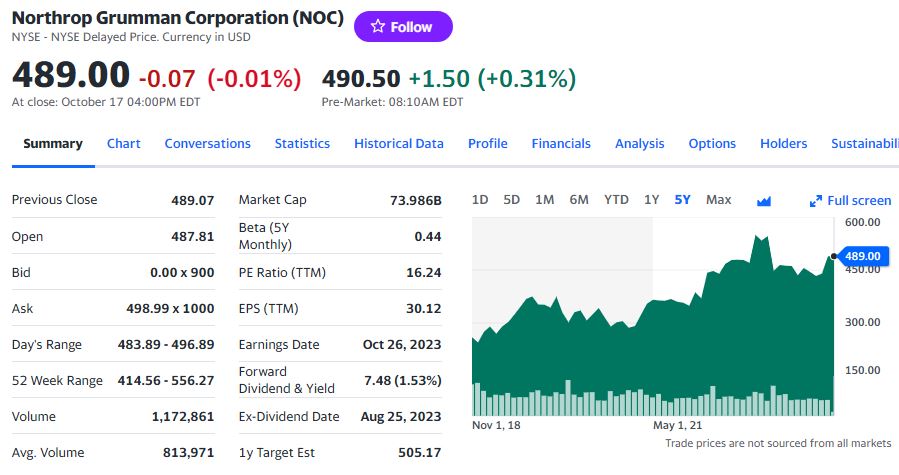This screenshot has height=475, width=899.
Task: Open the Statistics tab
Action: [x=302, y=143]
